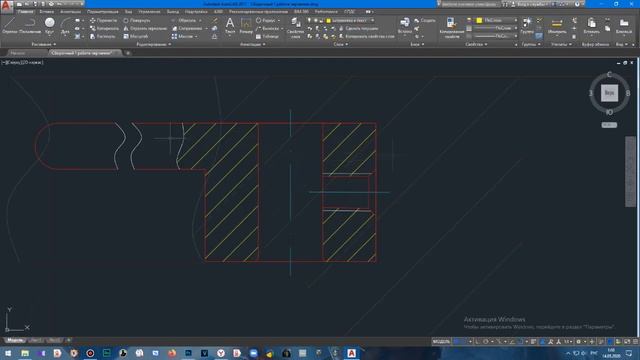This screenshot has width=640, height=360.
Task: Open the Windows notification center
Action: pyautogui.click(x=629, y=353)
